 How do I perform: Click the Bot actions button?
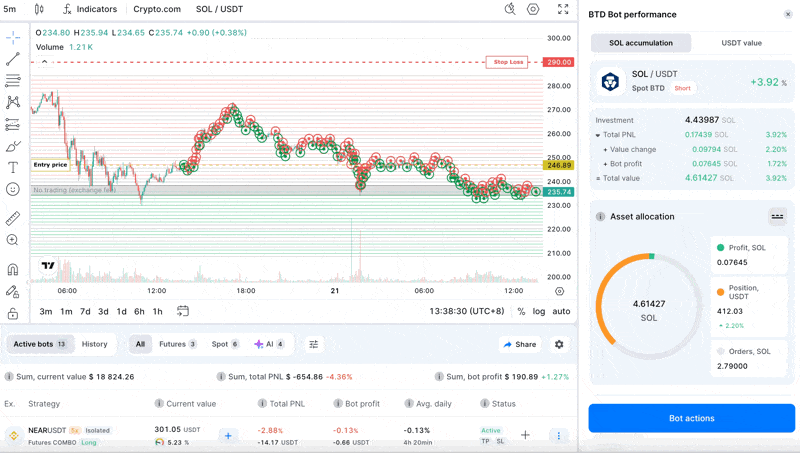(x=691, y=418)
